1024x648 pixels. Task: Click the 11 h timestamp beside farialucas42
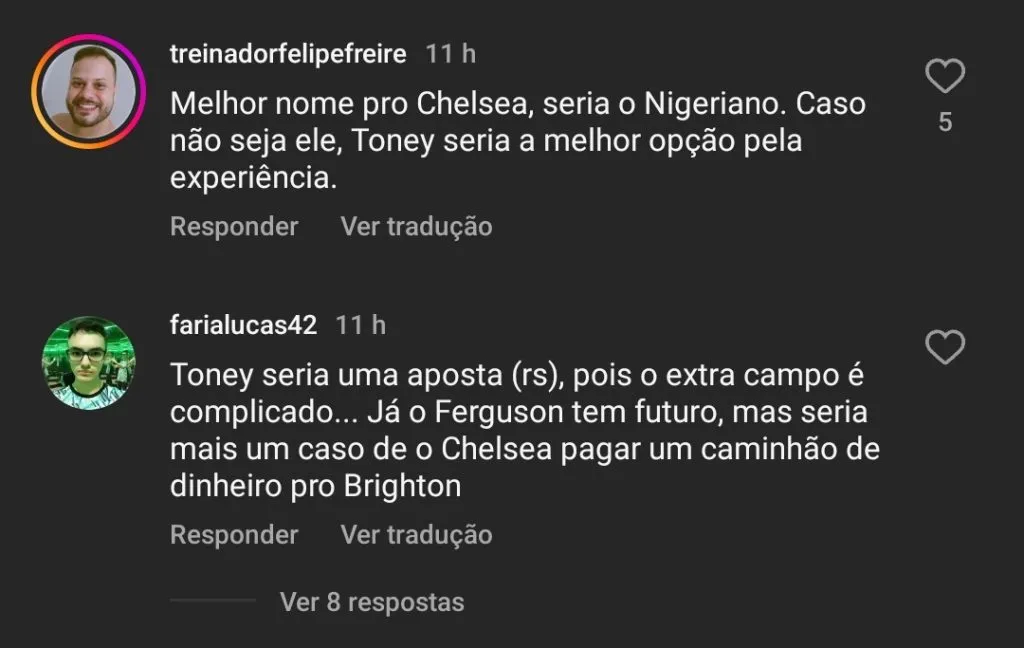[x=361, y=325]
